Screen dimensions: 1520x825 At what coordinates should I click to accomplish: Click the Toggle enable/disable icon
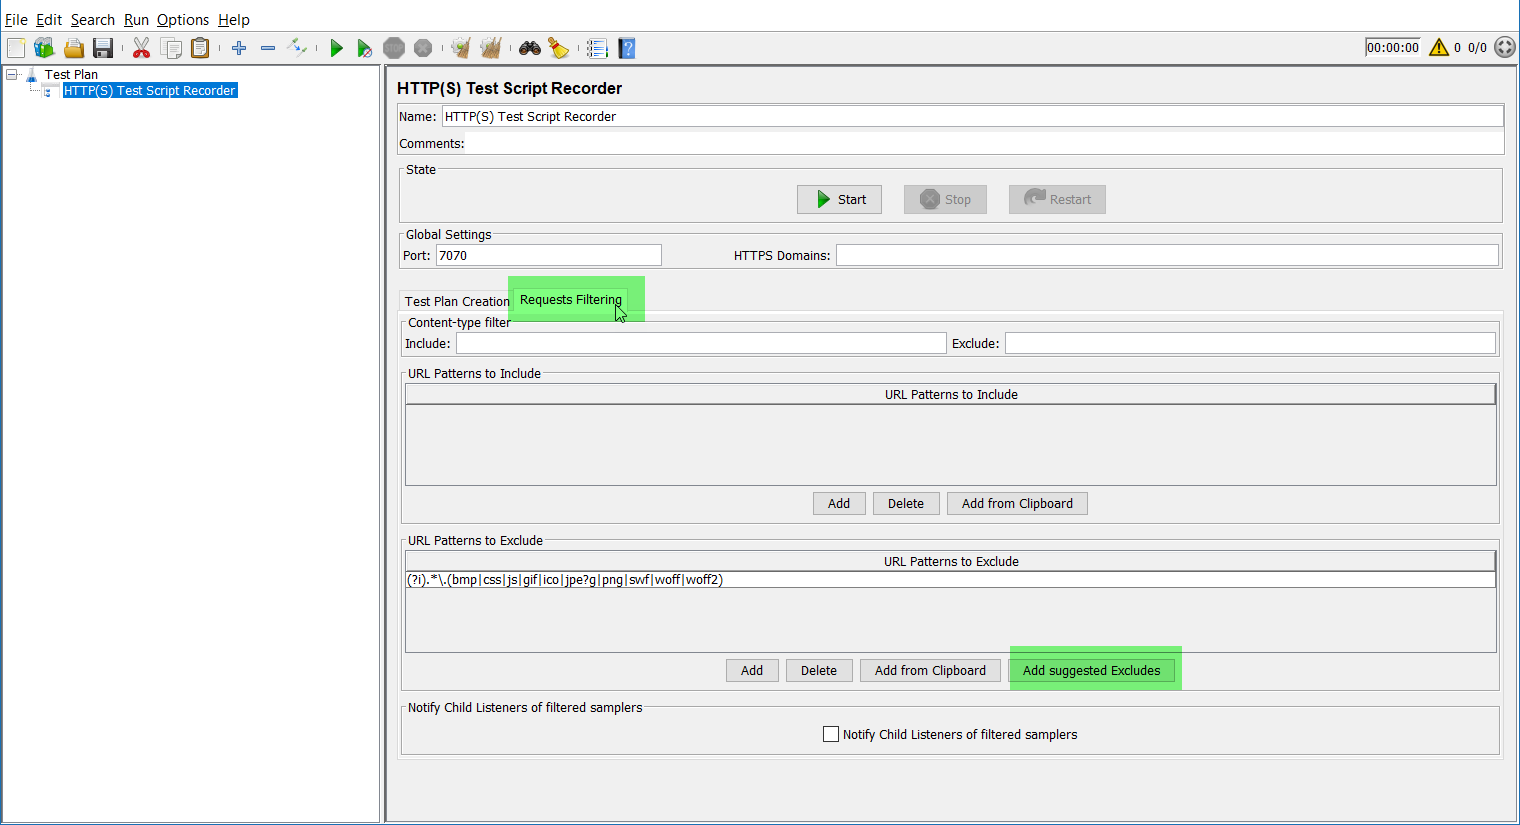point(297,48)
